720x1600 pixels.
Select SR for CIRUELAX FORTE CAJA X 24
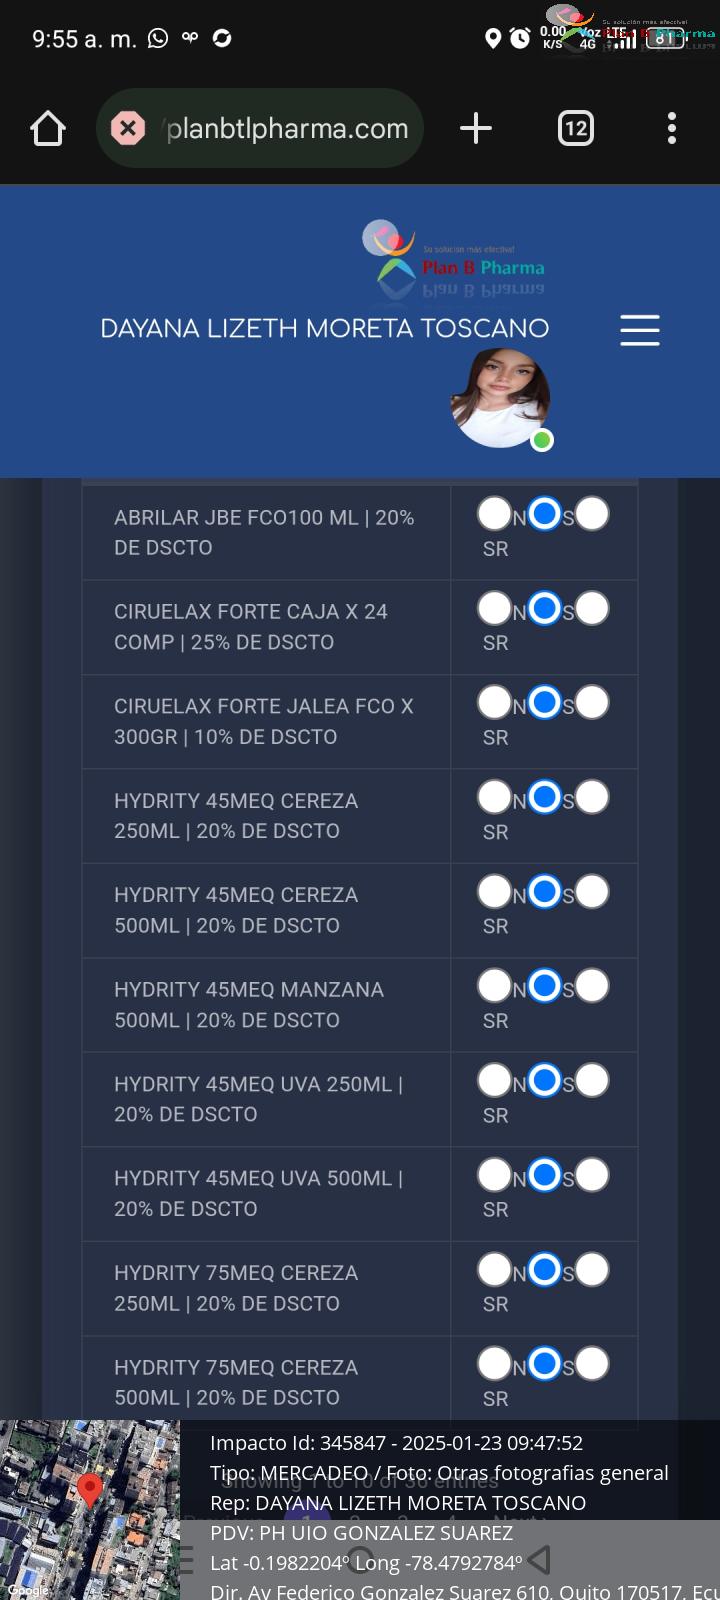pos(592,608)
